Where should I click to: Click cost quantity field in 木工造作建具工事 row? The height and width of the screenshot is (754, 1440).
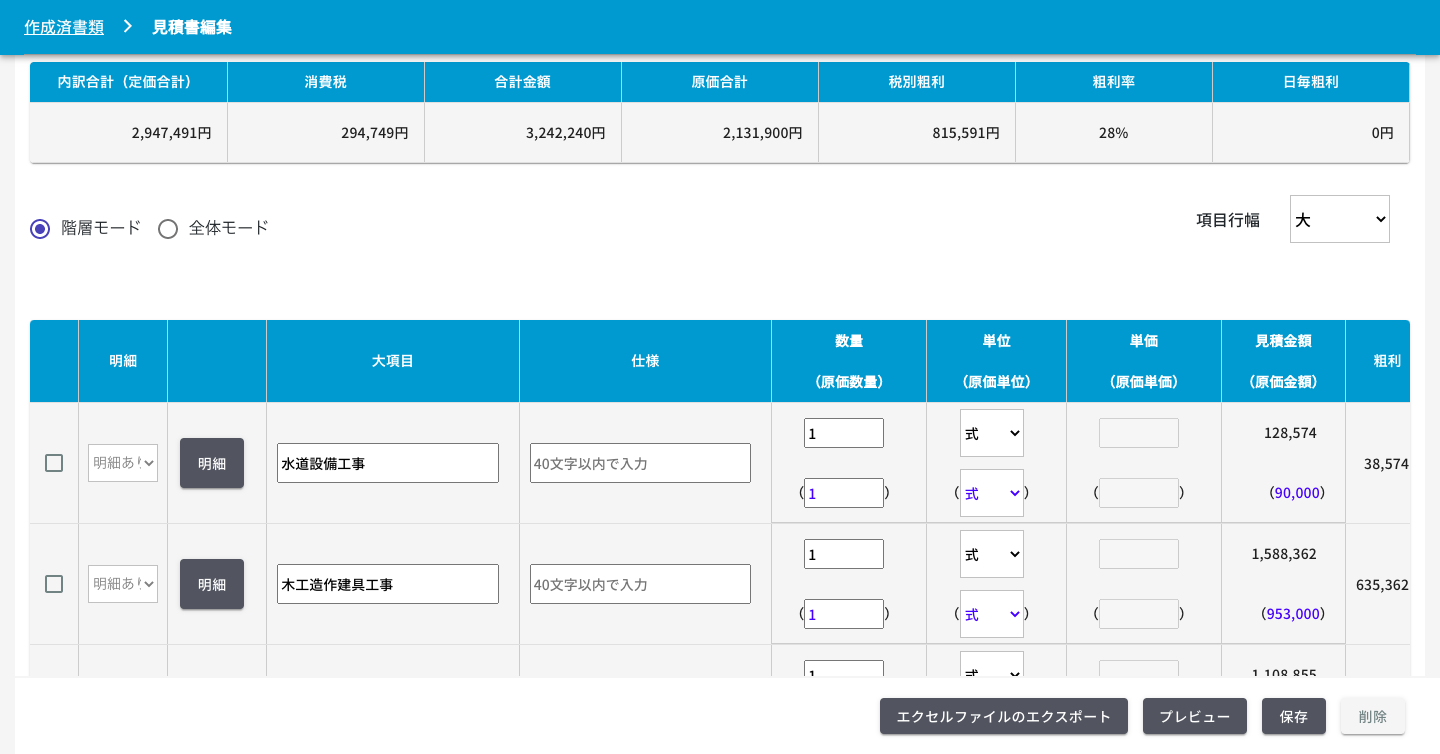844,614
